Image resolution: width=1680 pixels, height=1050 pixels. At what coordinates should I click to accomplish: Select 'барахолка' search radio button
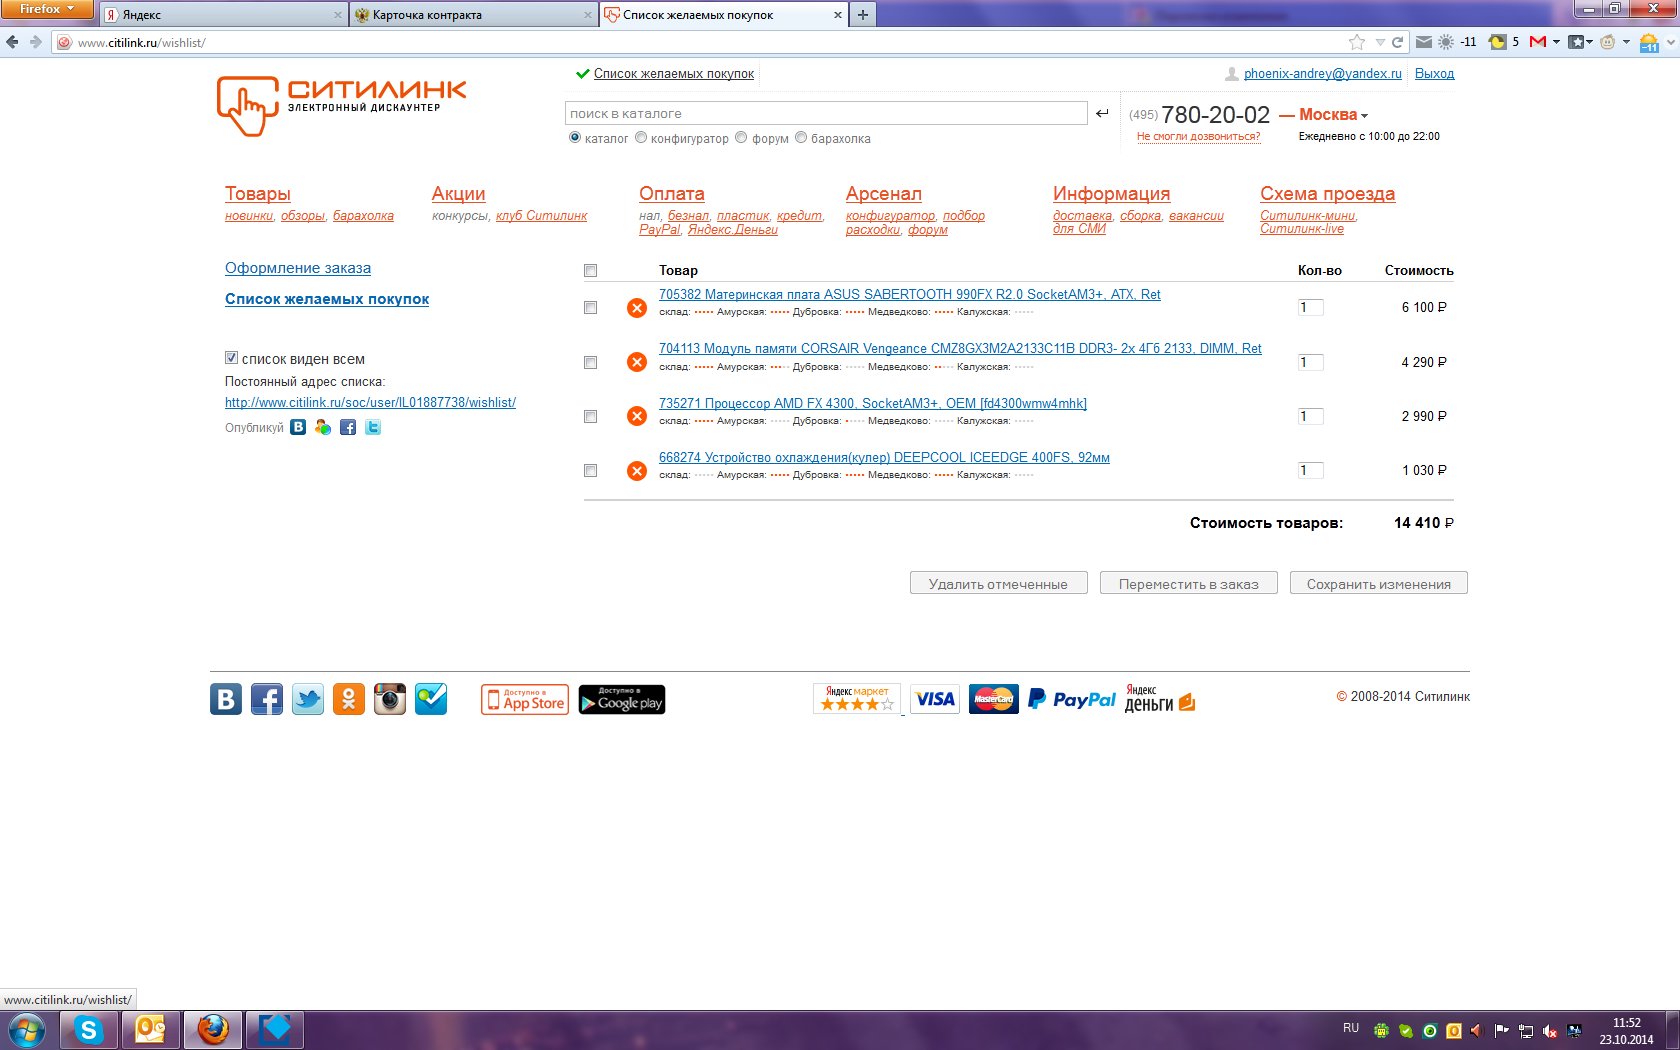point(801,138)
